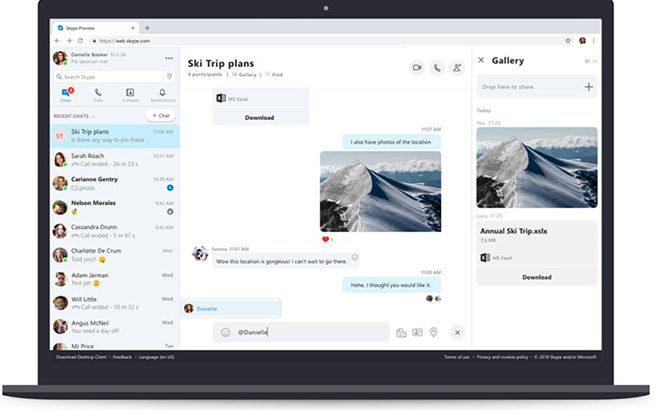Expand the Gallery filter All dropdown
This screenshot has height=410, width=660.
coord(589,61)
